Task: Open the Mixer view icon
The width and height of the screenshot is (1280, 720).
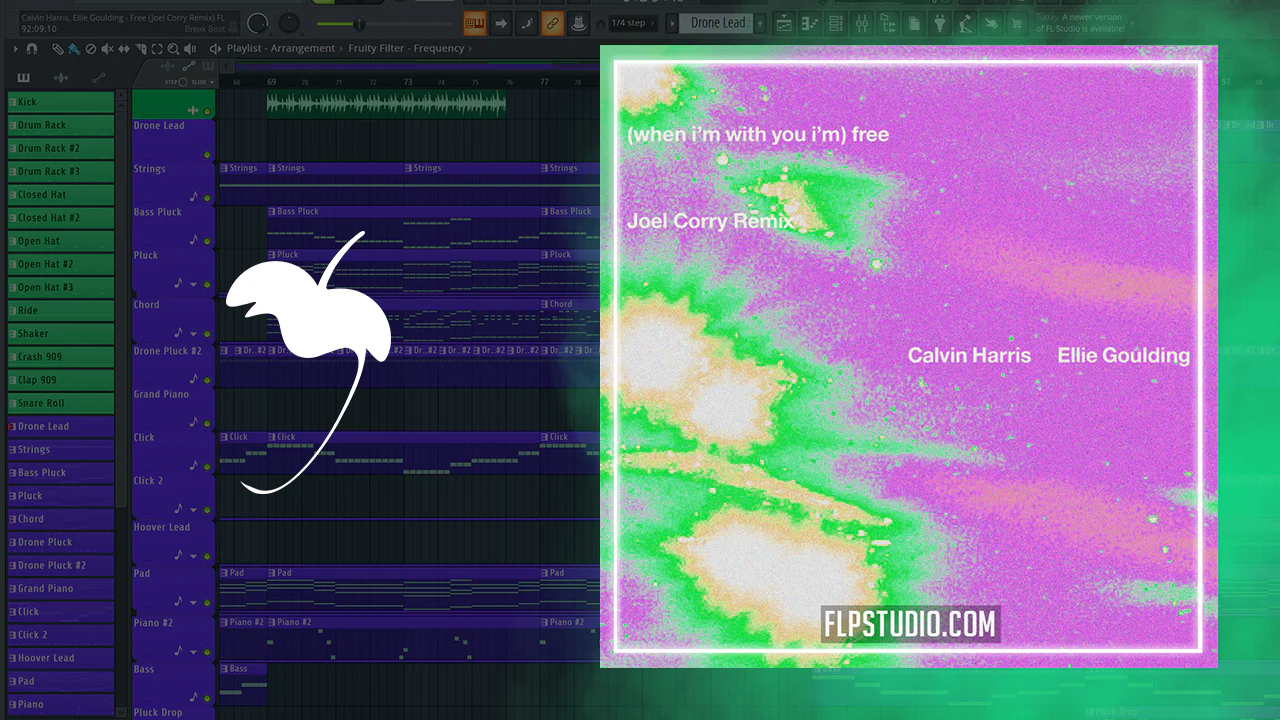Action: click(861, 23)
